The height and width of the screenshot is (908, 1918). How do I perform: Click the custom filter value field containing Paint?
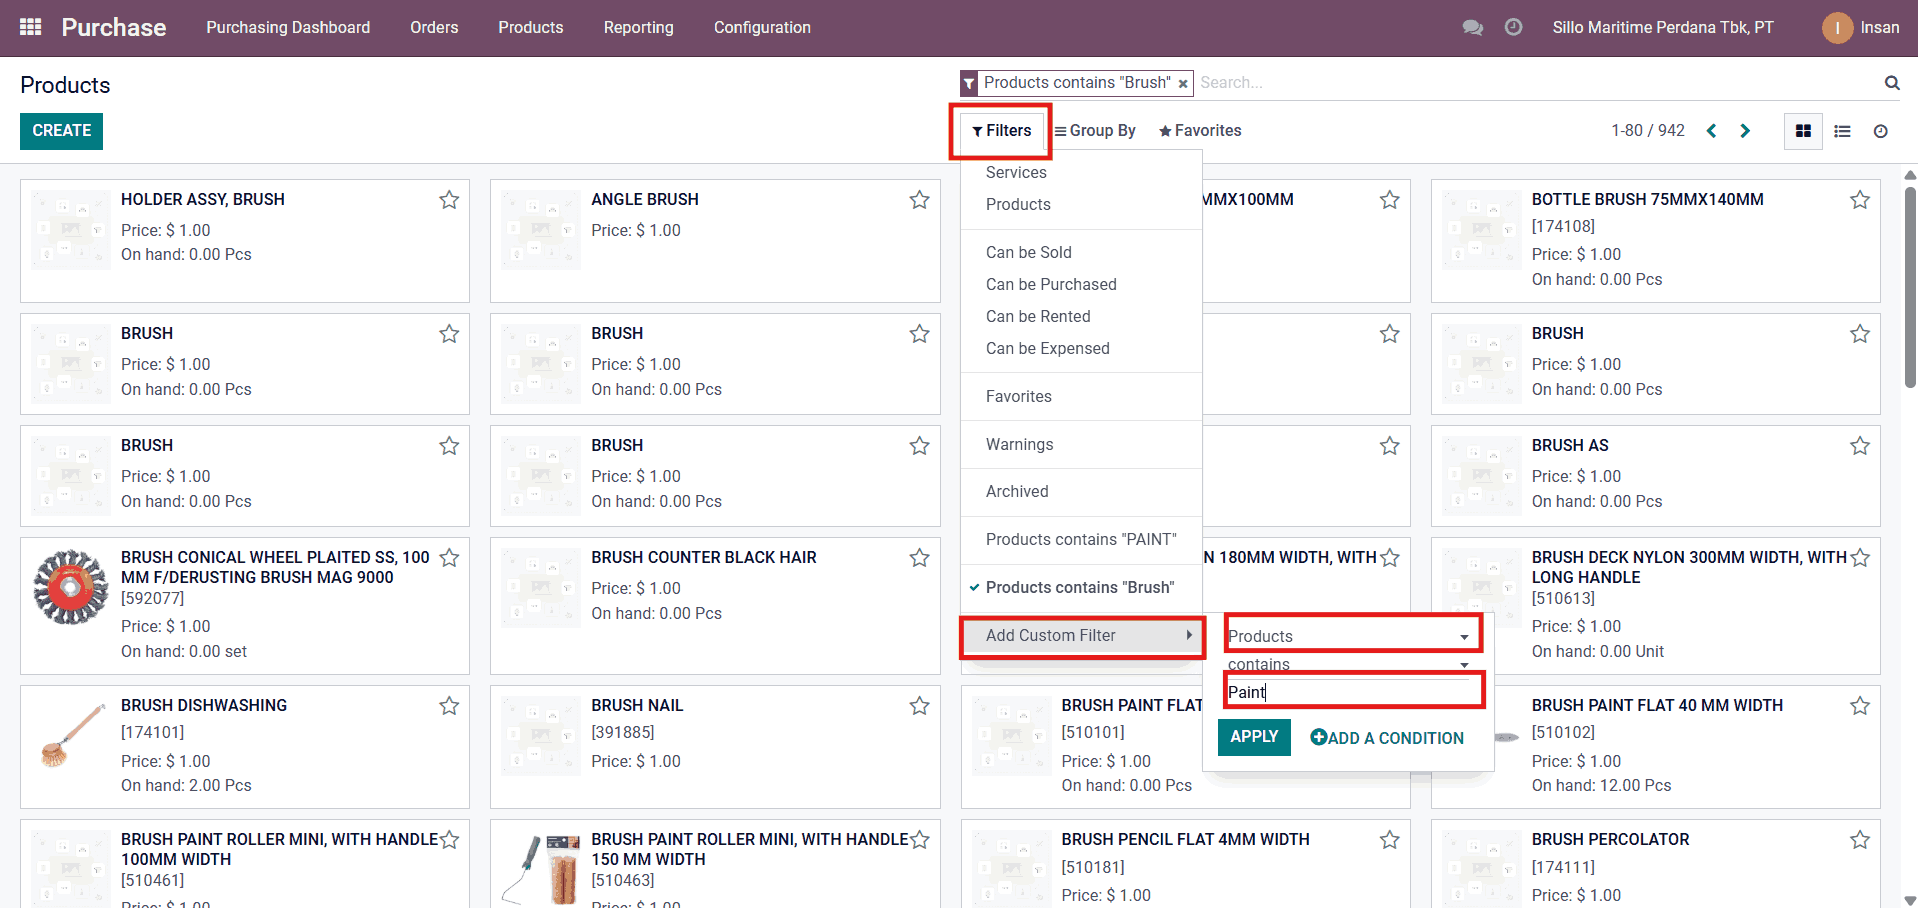(1352, 692)
